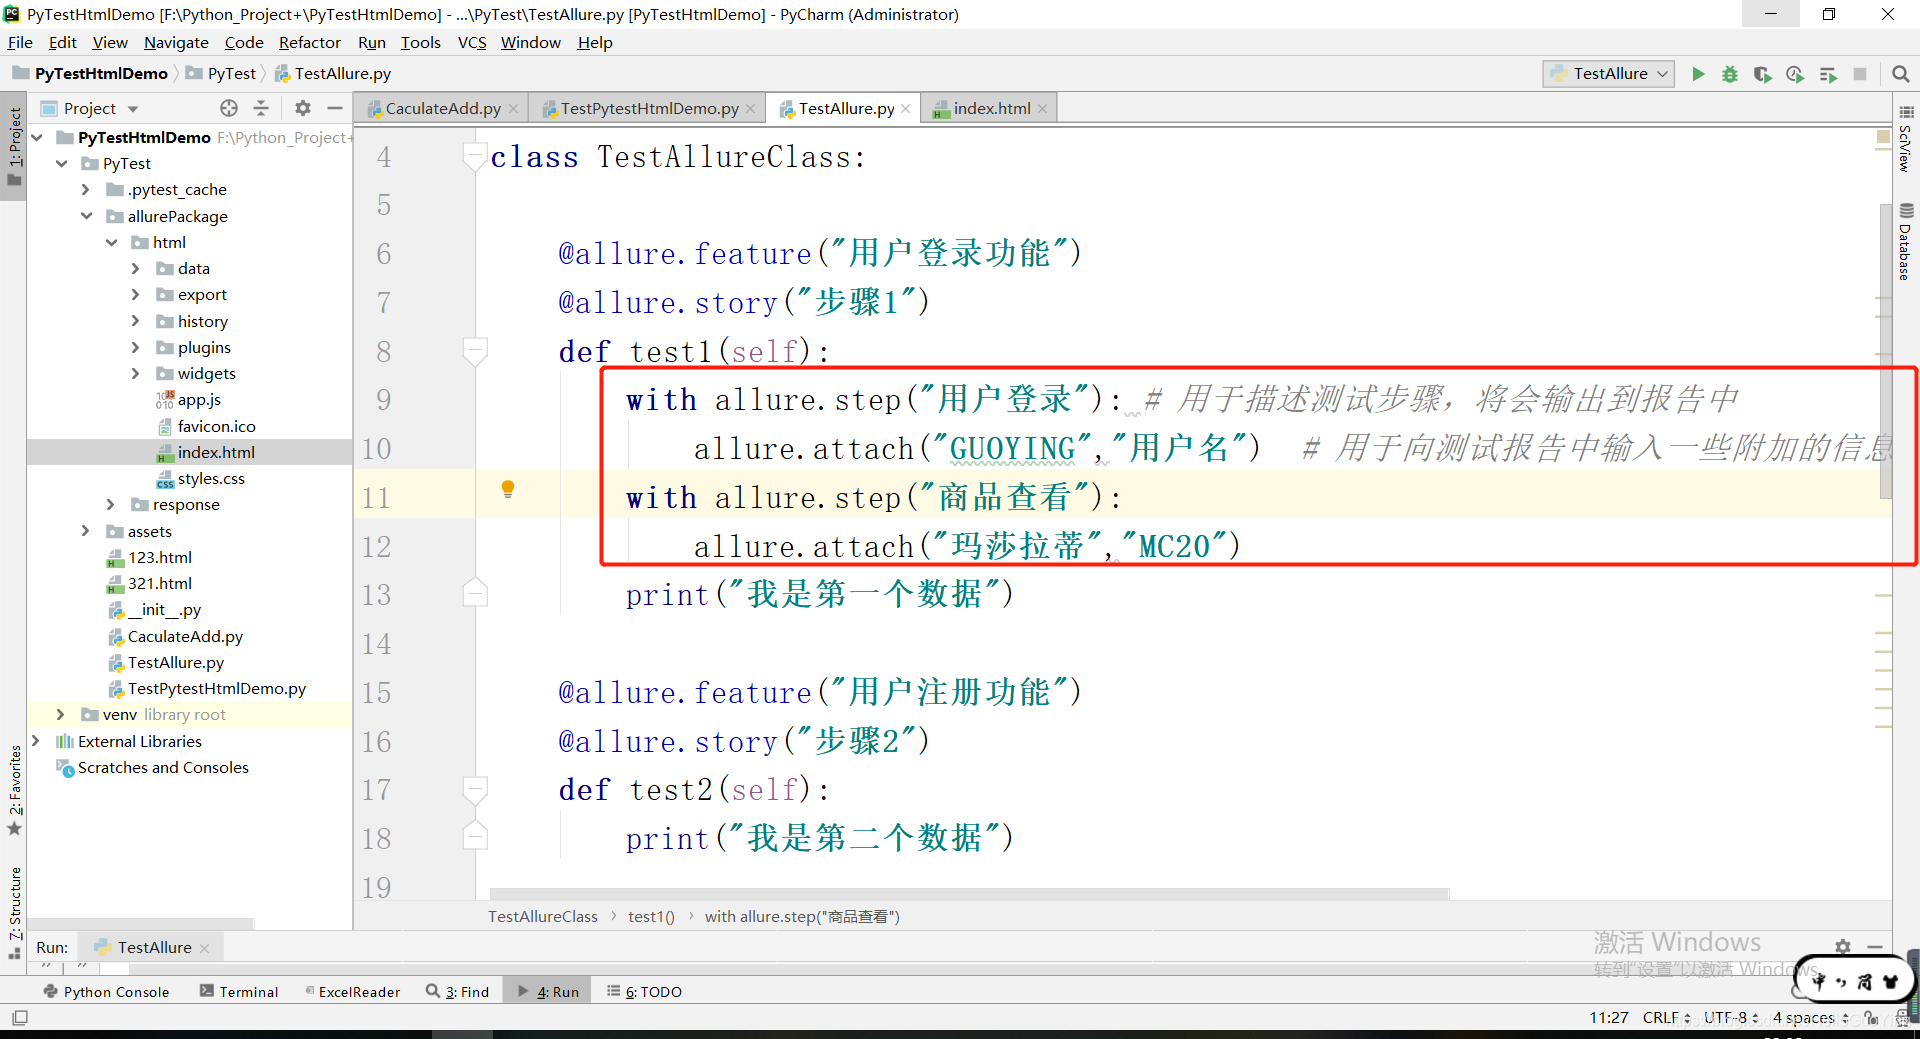Switch to the CaculateAdd.py editor tab
Image resolution: width=1920 pixels, height=1039 pixels.
[443, 108]
